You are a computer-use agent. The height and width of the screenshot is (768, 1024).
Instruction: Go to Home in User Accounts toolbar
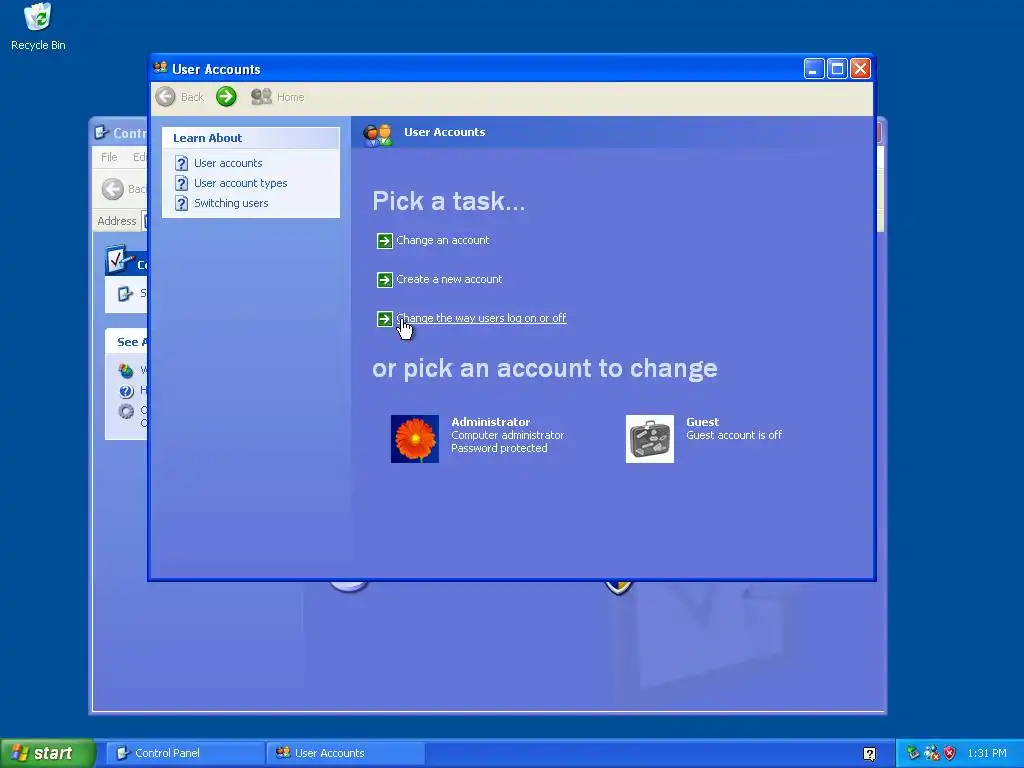tap(278, 97)
